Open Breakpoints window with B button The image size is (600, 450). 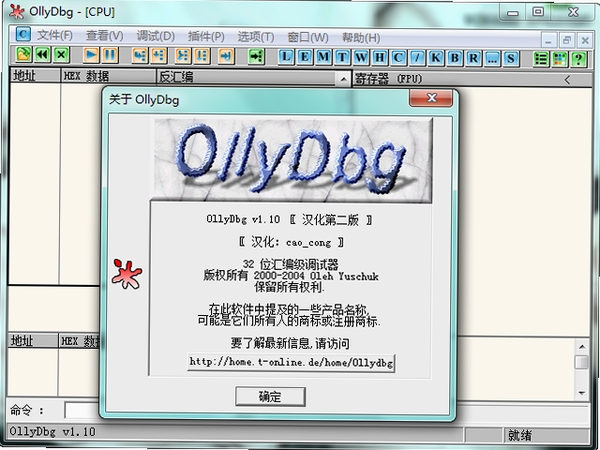click(x=455, y=58)
